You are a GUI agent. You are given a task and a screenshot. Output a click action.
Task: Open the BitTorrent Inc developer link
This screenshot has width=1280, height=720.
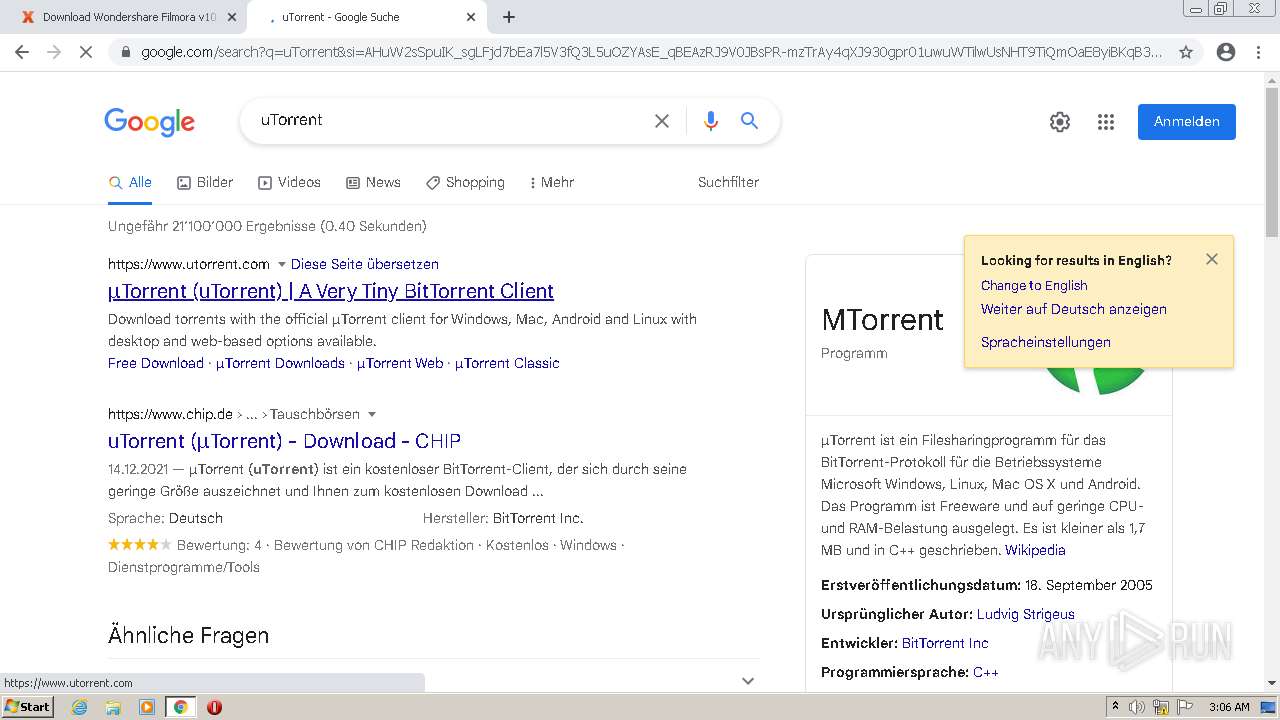pyautogui.click(x=945, y=643)
